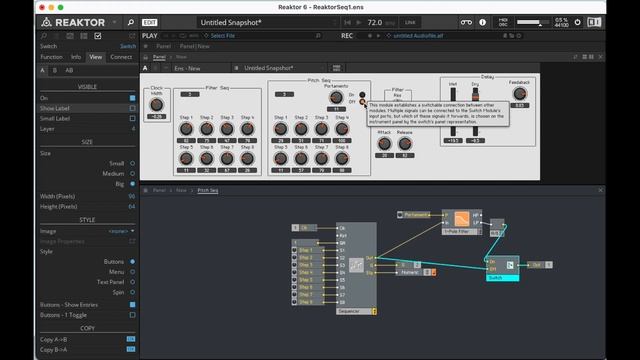
Task: Click the record button in REC bar
Action: click(x=370, y=36)
